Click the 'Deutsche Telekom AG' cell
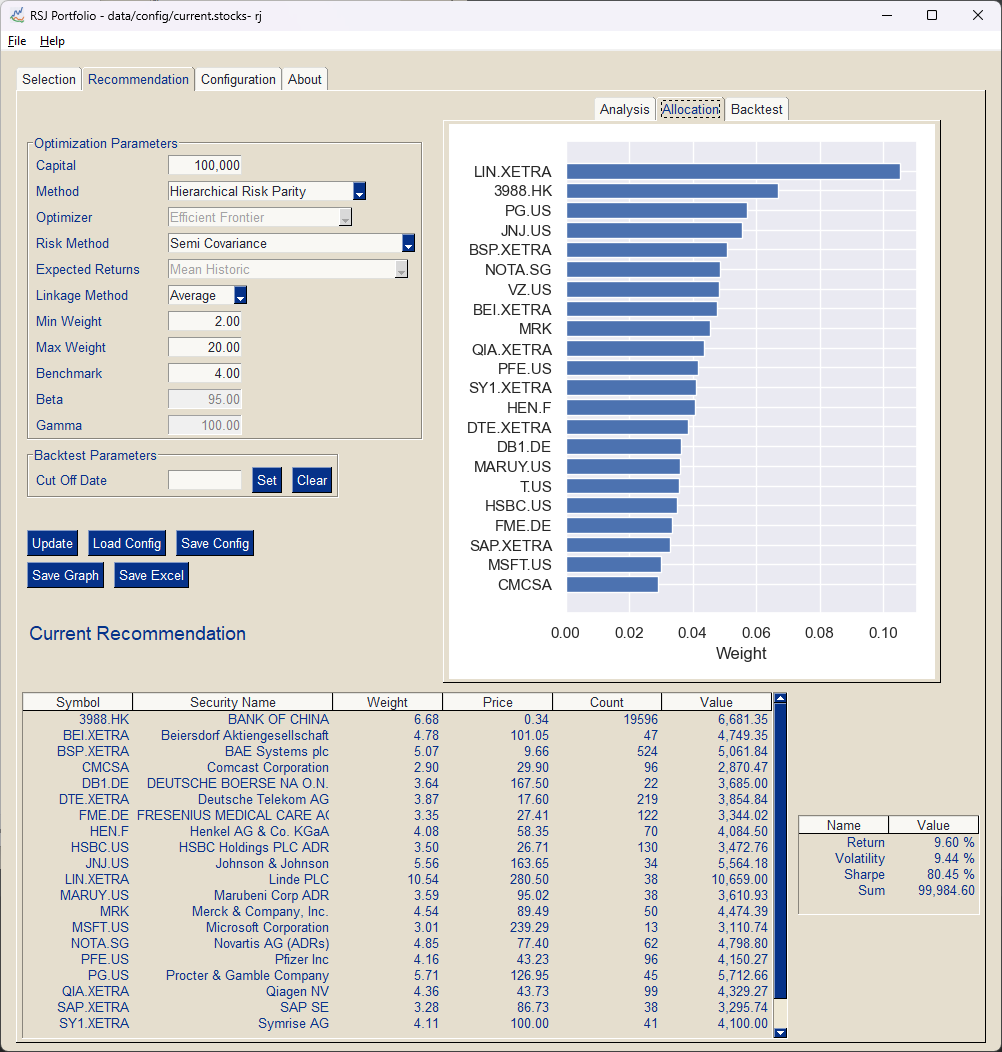Screen dimensions: 1002x1052 pyautogui.click(x=263, y=799)
